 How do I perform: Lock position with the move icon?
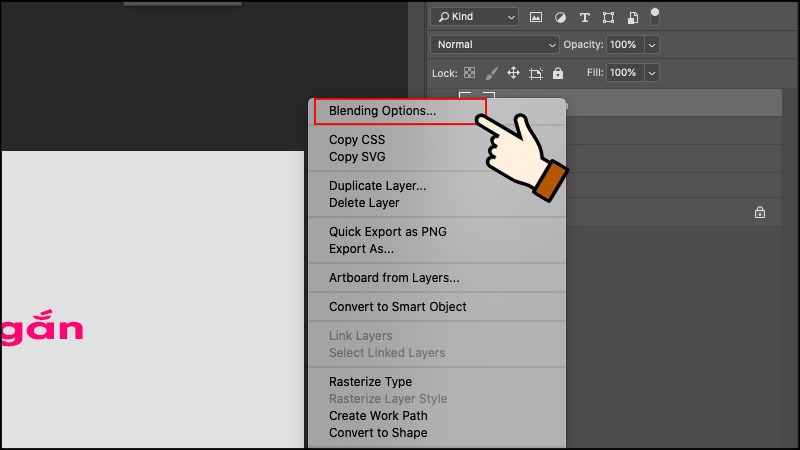coord(513,73)
